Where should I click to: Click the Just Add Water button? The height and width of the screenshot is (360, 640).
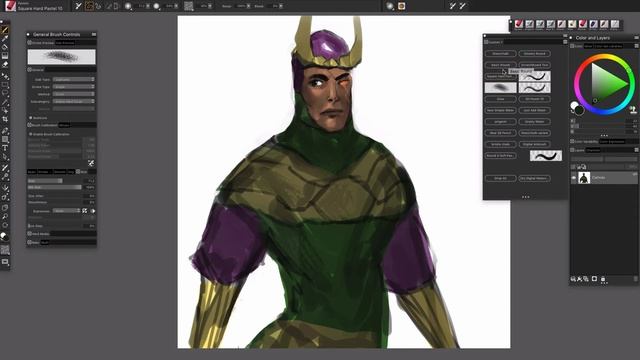tap(534, 110)
